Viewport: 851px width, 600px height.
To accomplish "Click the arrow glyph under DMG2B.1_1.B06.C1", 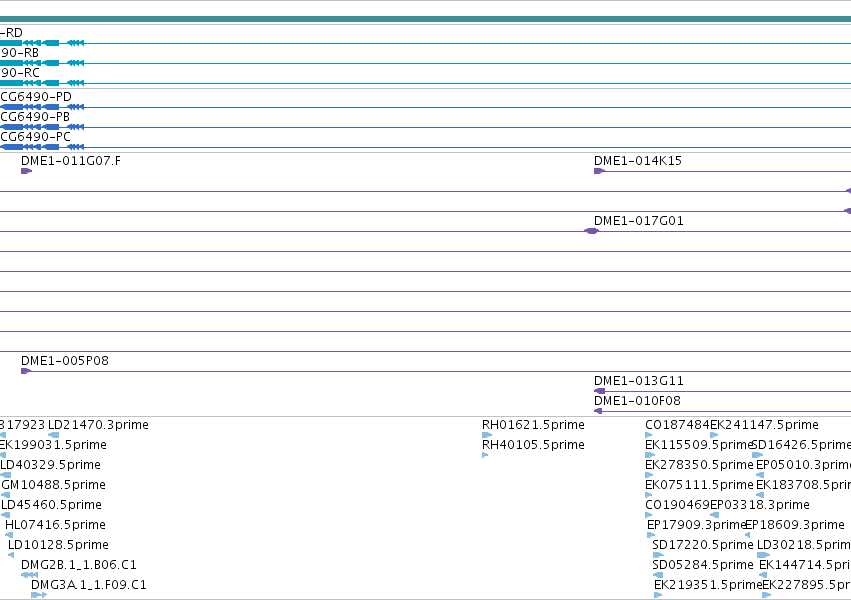I will coord(29,575).
